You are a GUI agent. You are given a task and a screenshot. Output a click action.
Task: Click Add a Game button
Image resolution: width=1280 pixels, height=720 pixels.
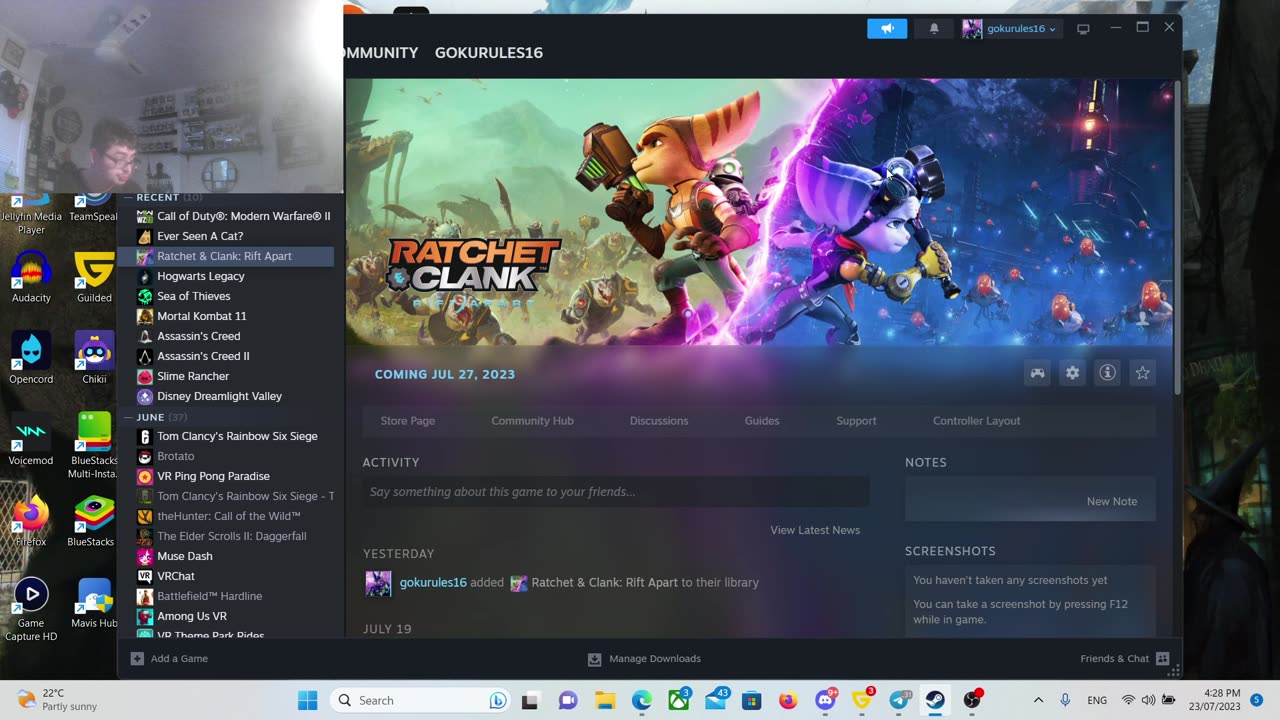click(169, 659)
